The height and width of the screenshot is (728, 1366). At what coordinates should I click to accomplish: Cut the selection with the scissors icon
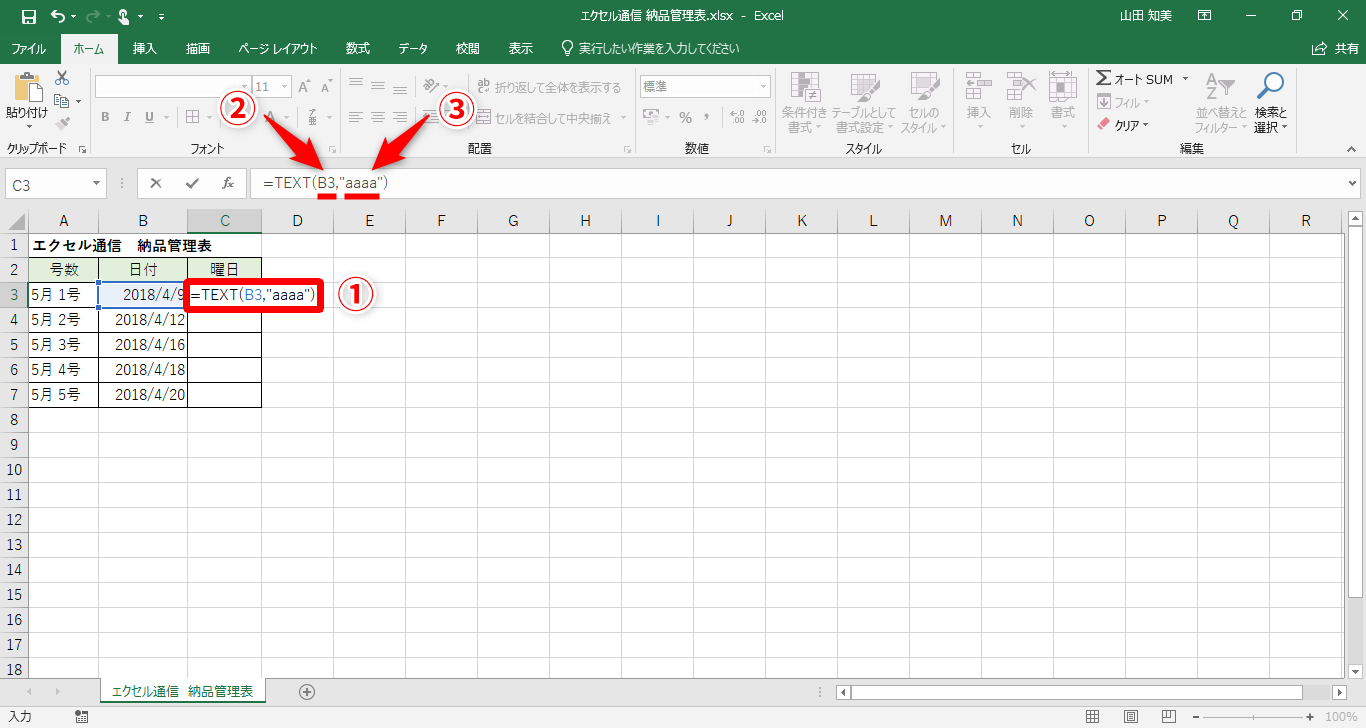click(x=62, y=78)
